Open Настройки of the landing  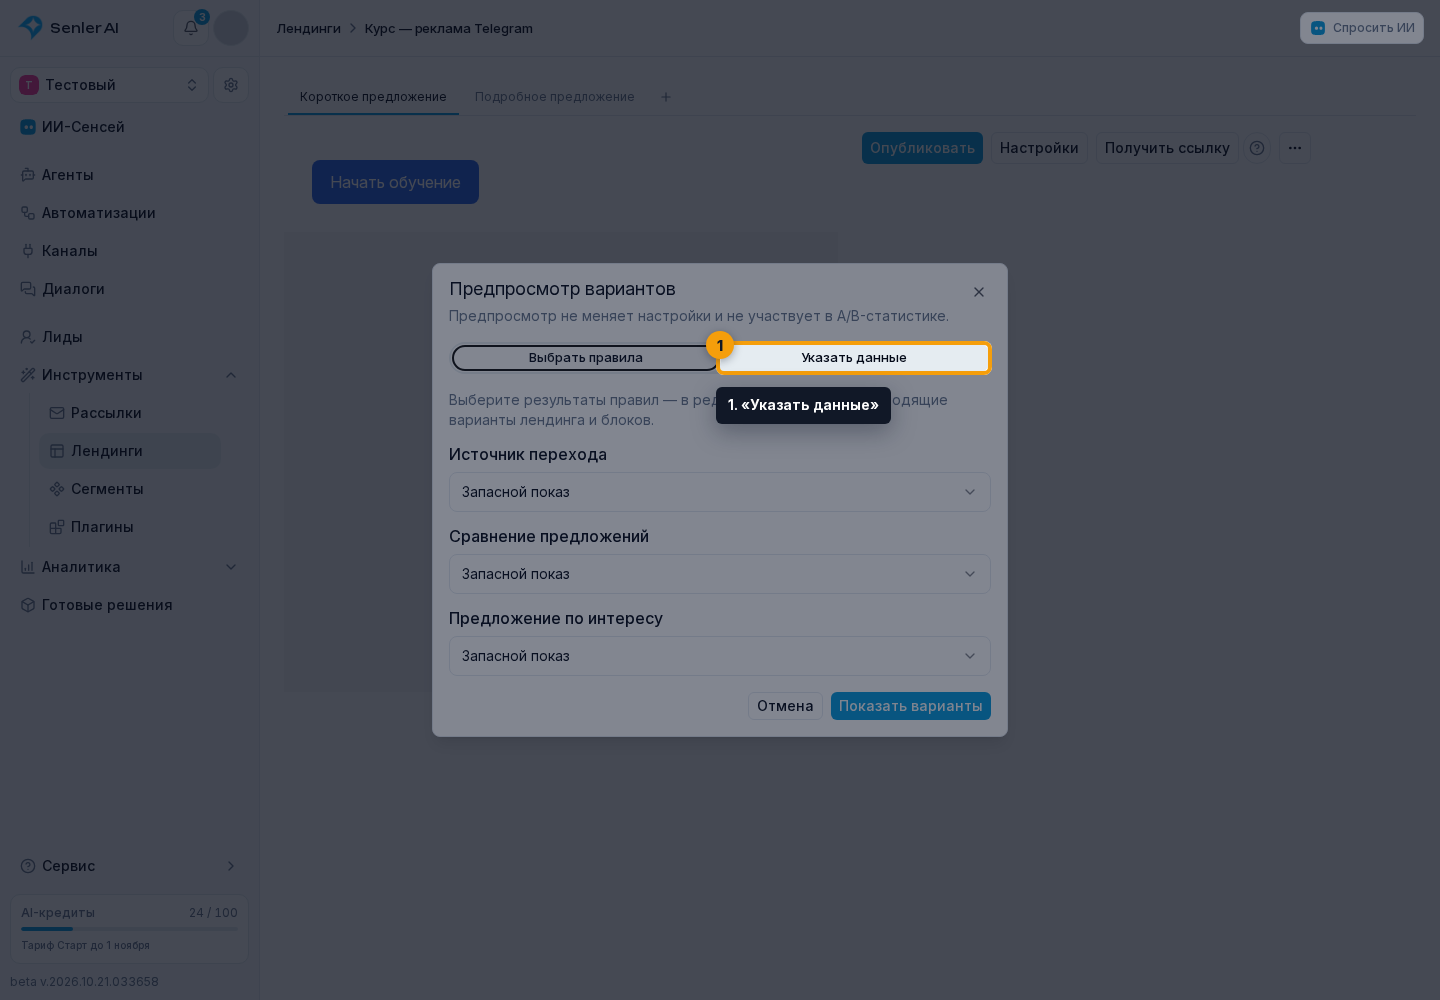[x=1039, y=148]
